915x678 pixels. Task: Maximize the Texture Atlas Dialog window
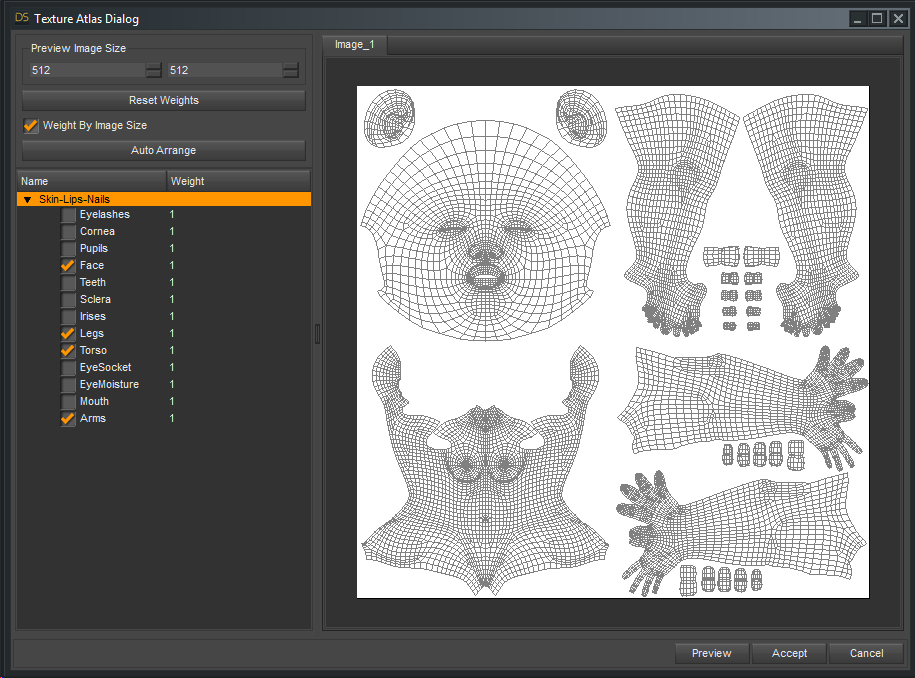click(x=877, y=19)
